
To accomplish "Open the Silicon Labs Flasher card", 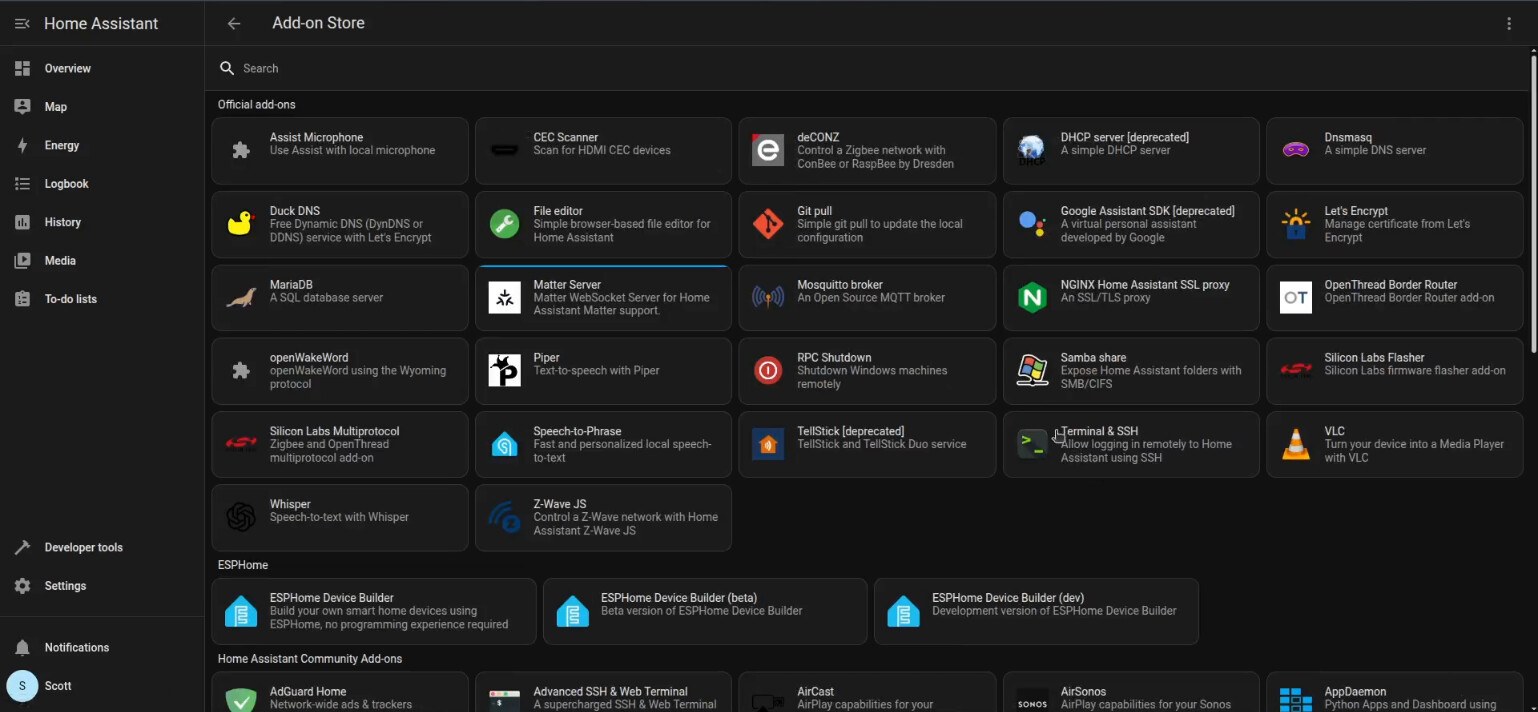I will 1395,371.
